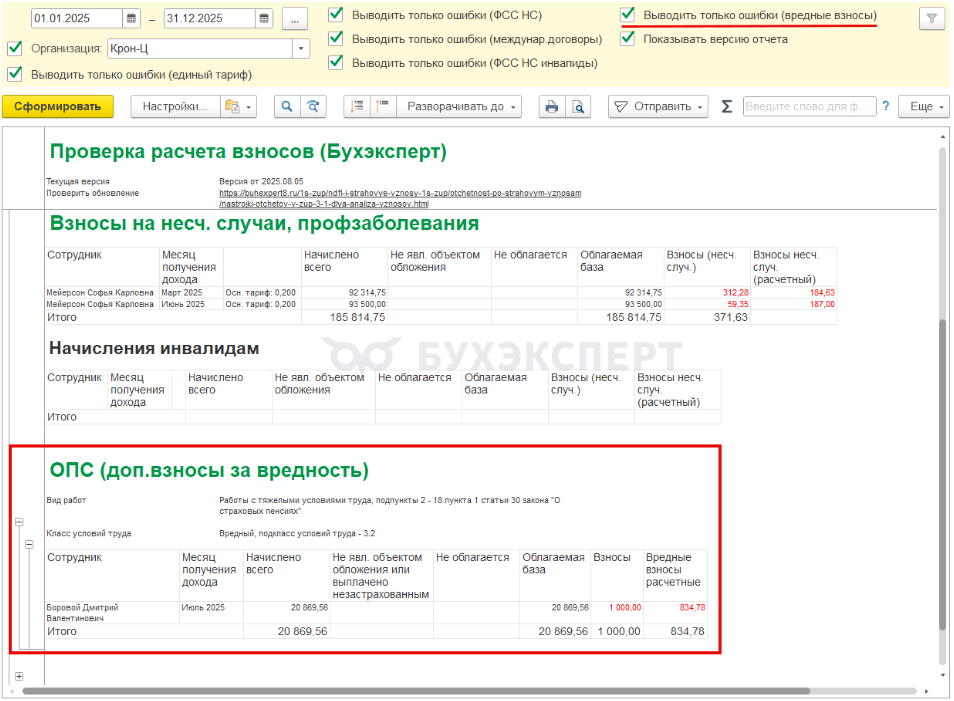This screenshot has height=701, width=954.
Task: Select the 'Текущая версия' label
Action: (x=78, y=181)
